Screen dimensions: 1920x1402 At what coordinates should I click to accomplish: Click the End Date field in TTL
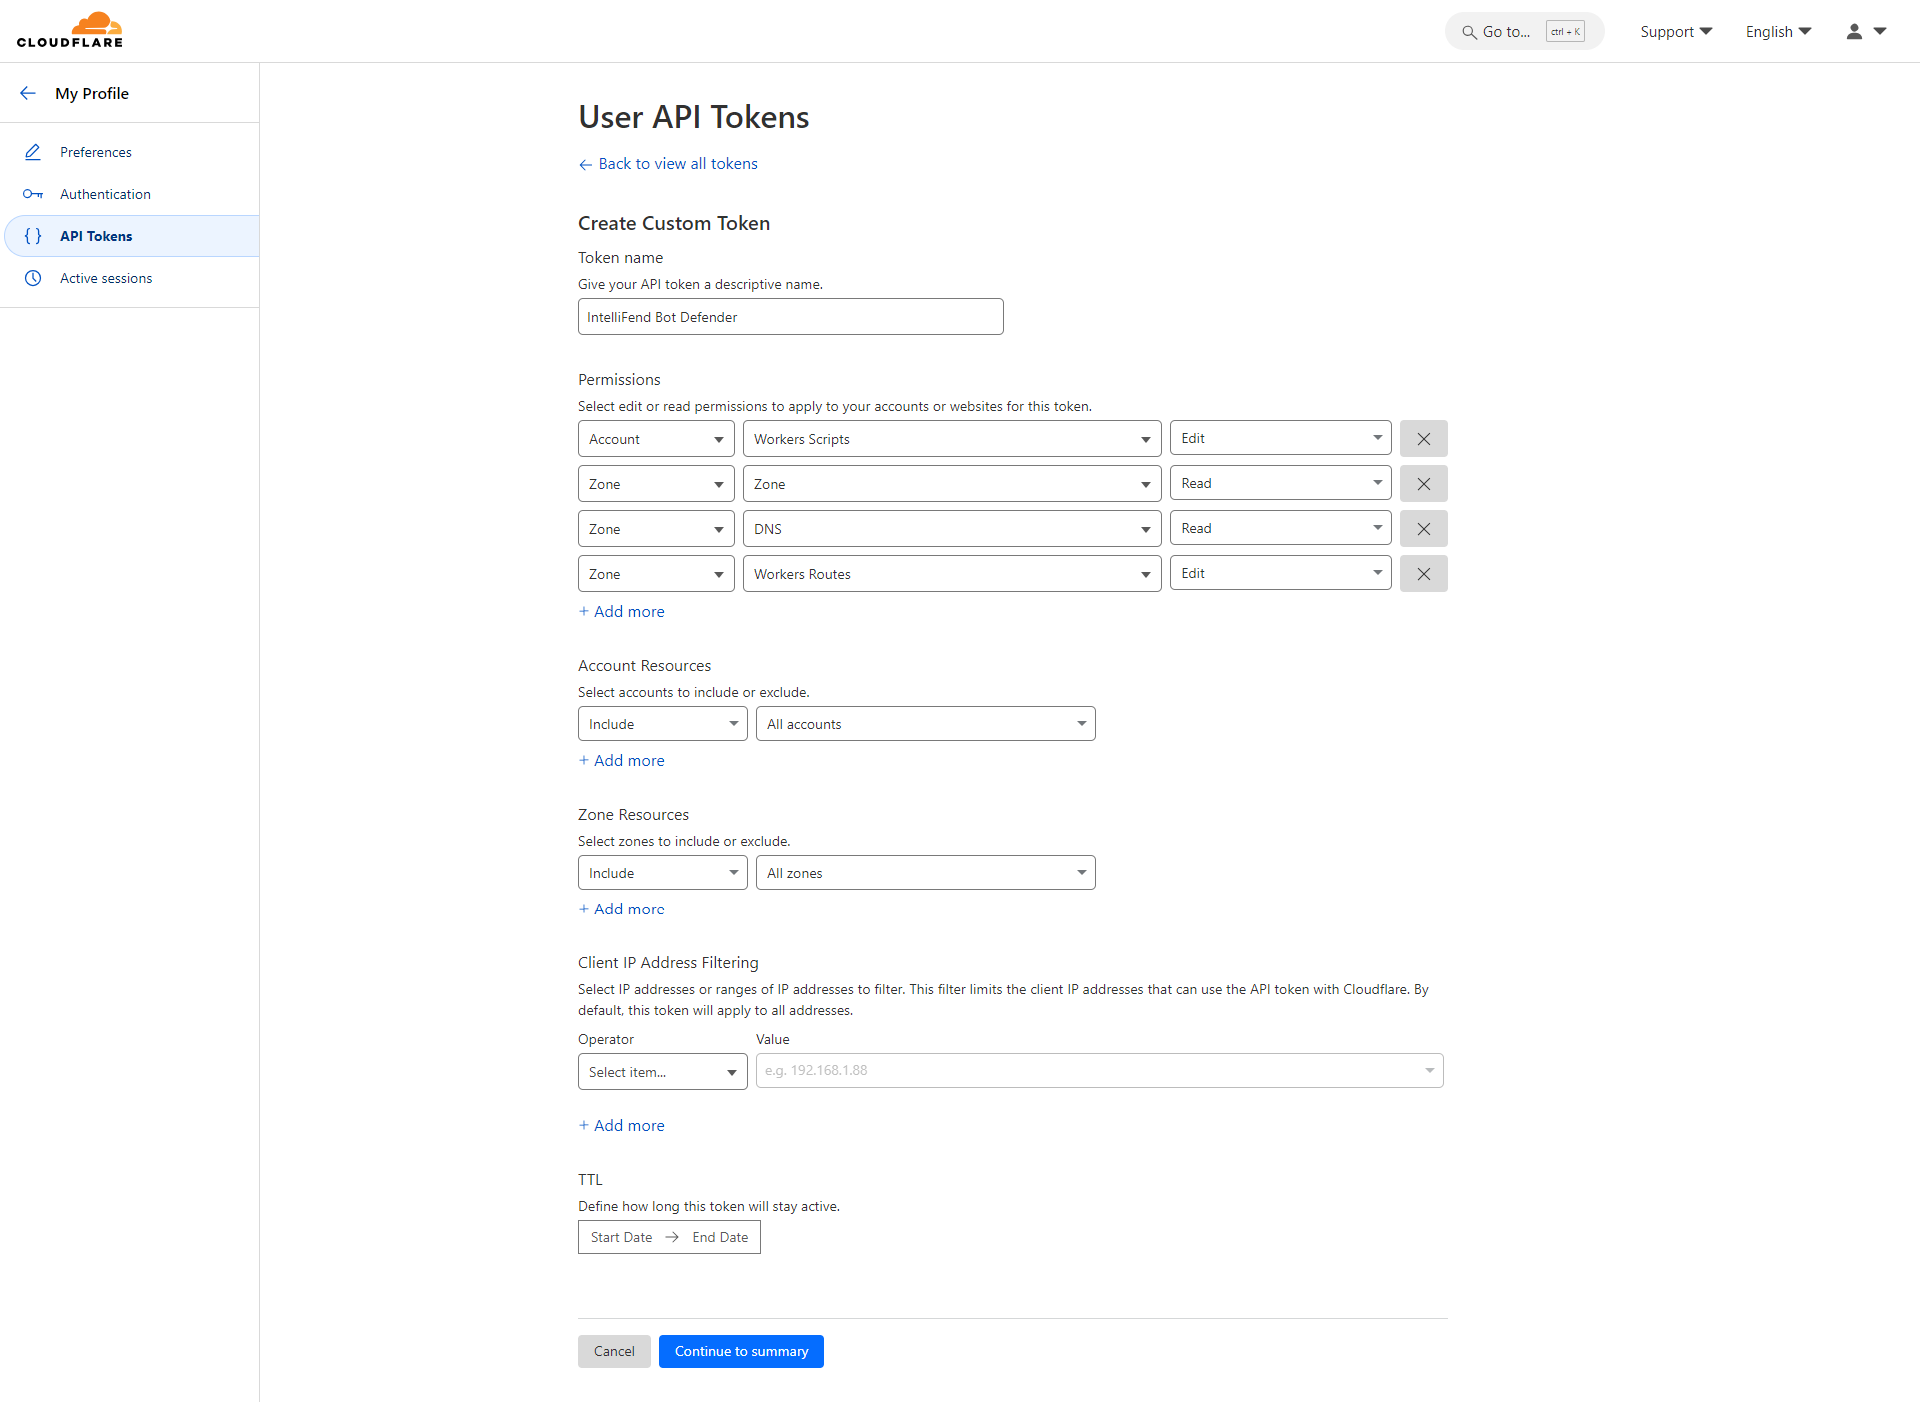(720, 1238)
